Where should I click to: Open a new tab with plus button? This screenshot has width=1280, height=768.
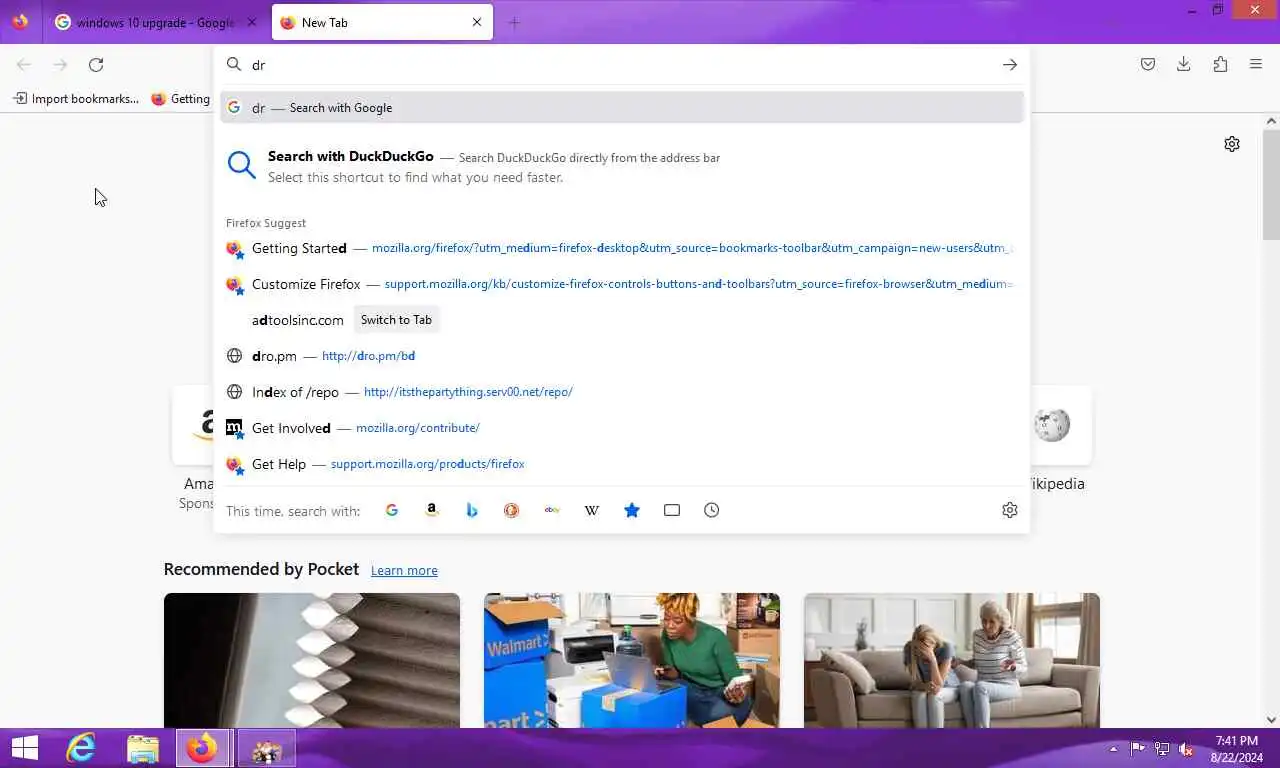514,23
